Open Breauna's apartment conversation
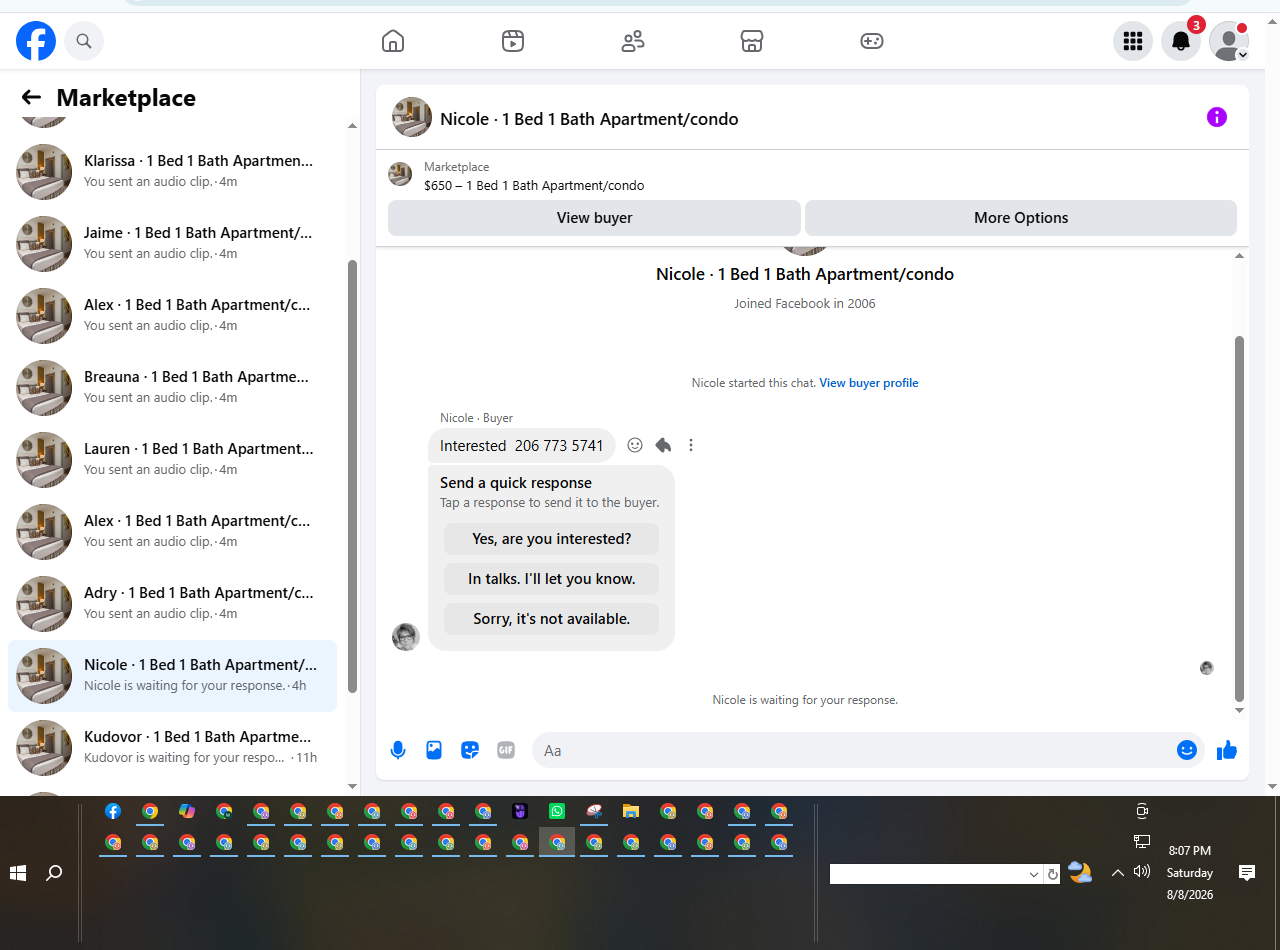 coord(172,387)
